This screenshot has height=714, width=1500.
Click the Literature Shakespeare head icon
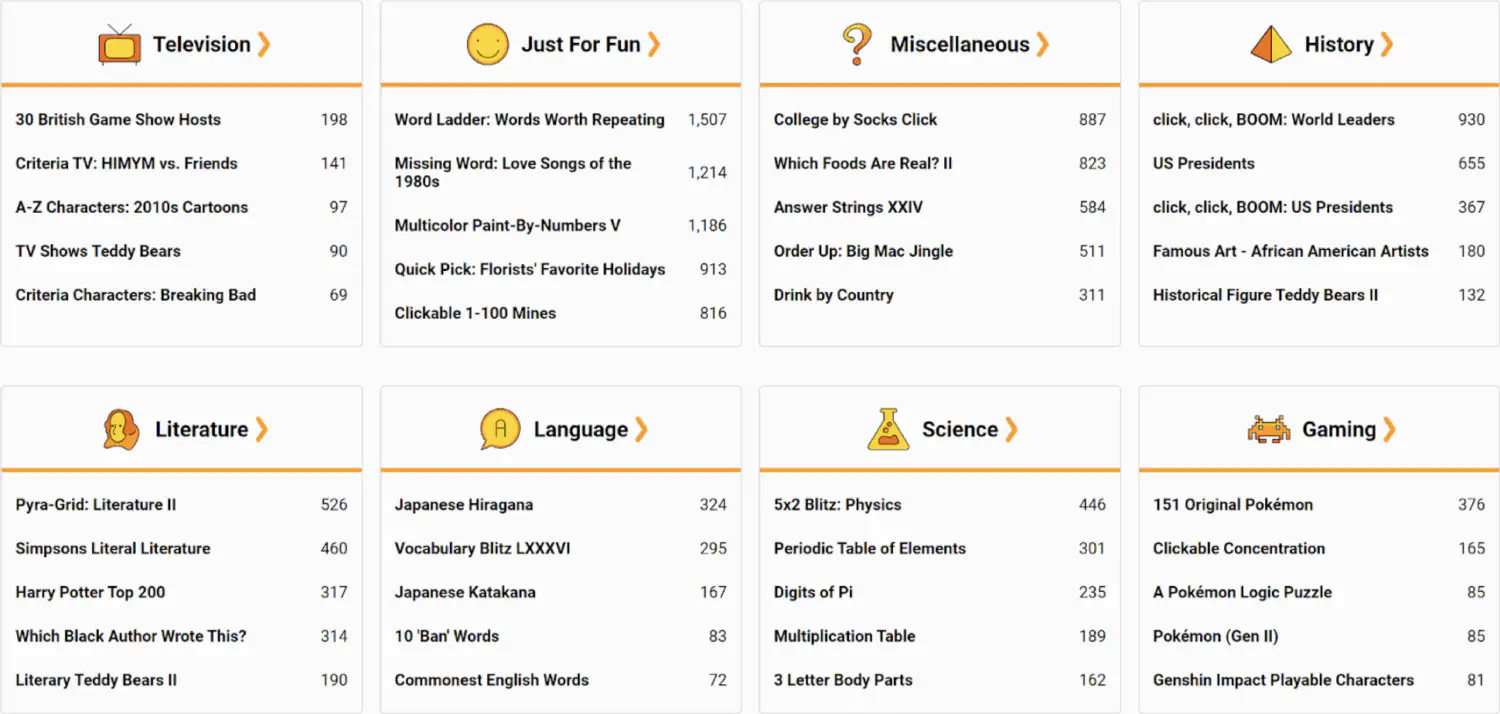121,430
